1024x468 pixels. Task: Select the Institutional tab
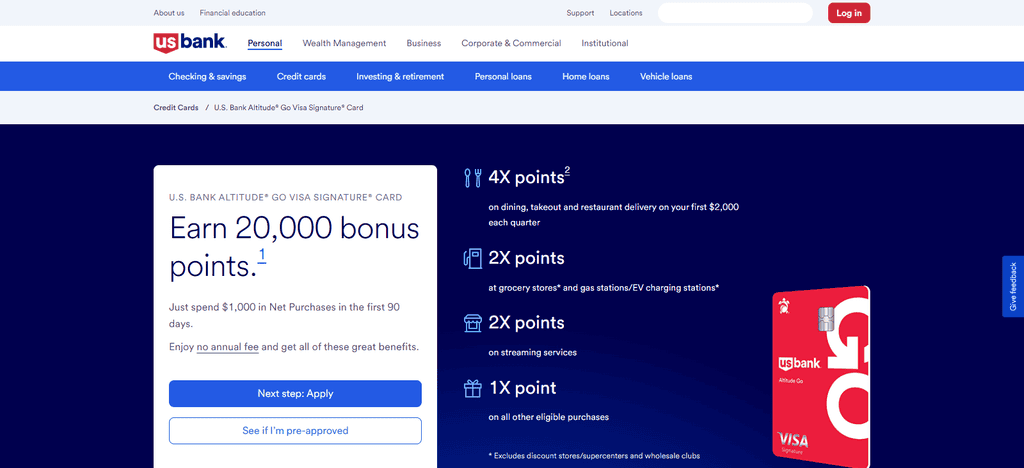coord(605,43)
